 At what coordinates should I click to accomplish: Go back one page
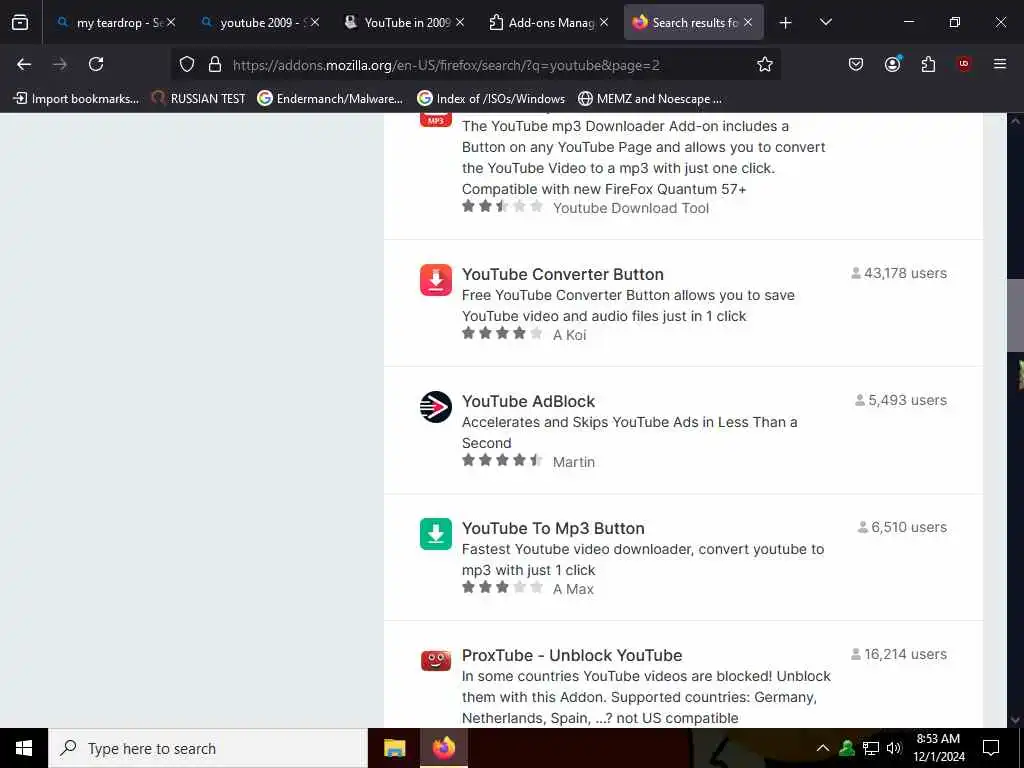(24, 64)
